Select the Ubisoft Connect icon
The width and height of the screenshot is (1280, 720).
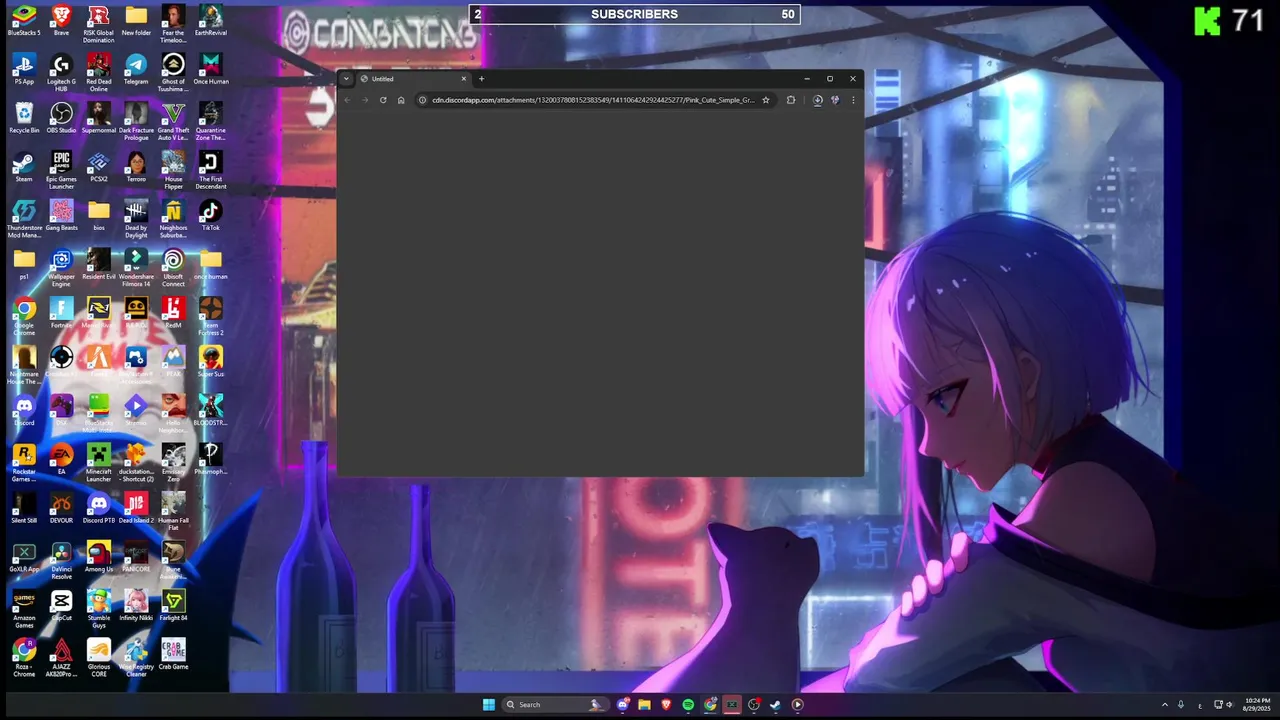tap(173, 269)
